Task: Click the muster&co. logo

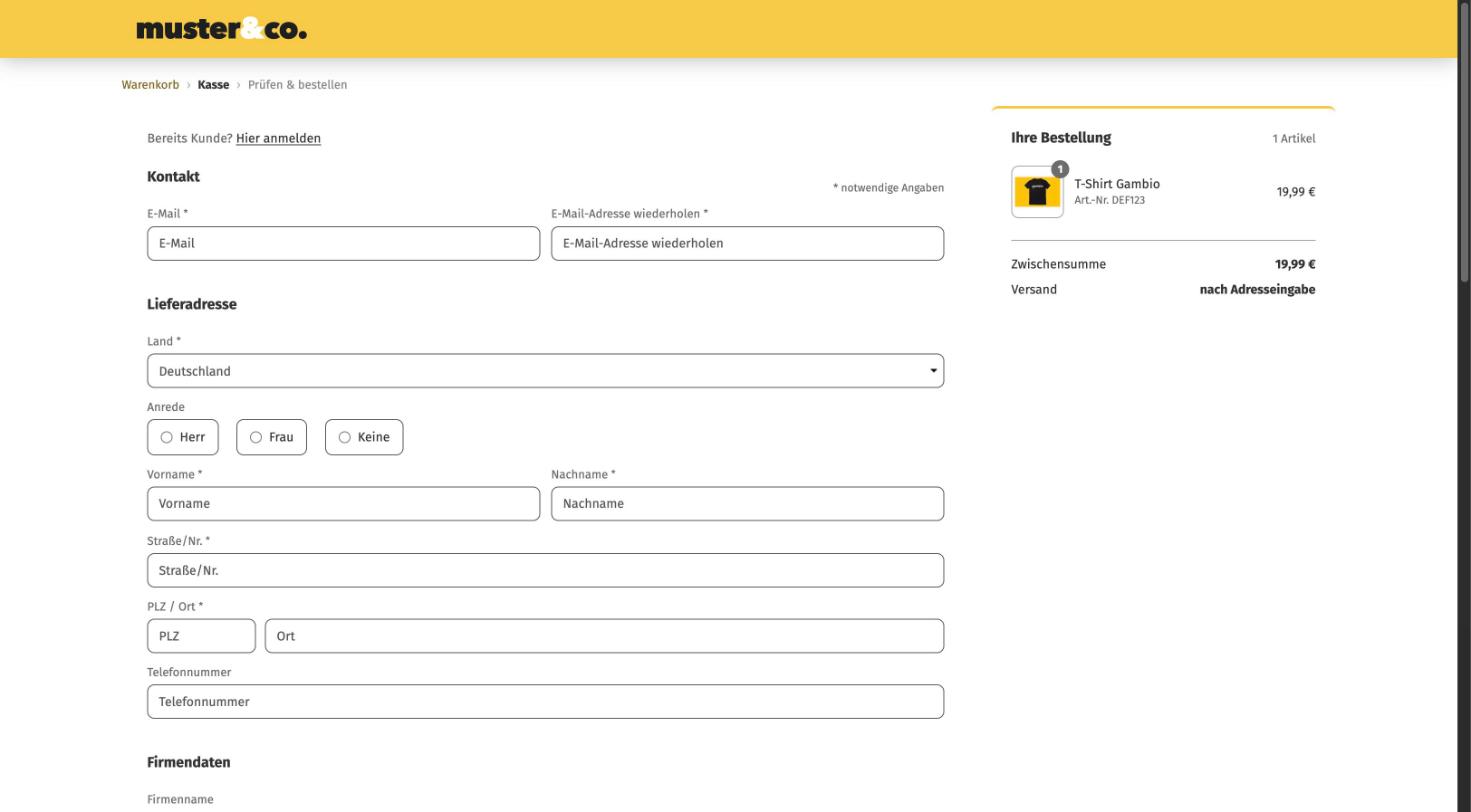Action: (221, 29)
